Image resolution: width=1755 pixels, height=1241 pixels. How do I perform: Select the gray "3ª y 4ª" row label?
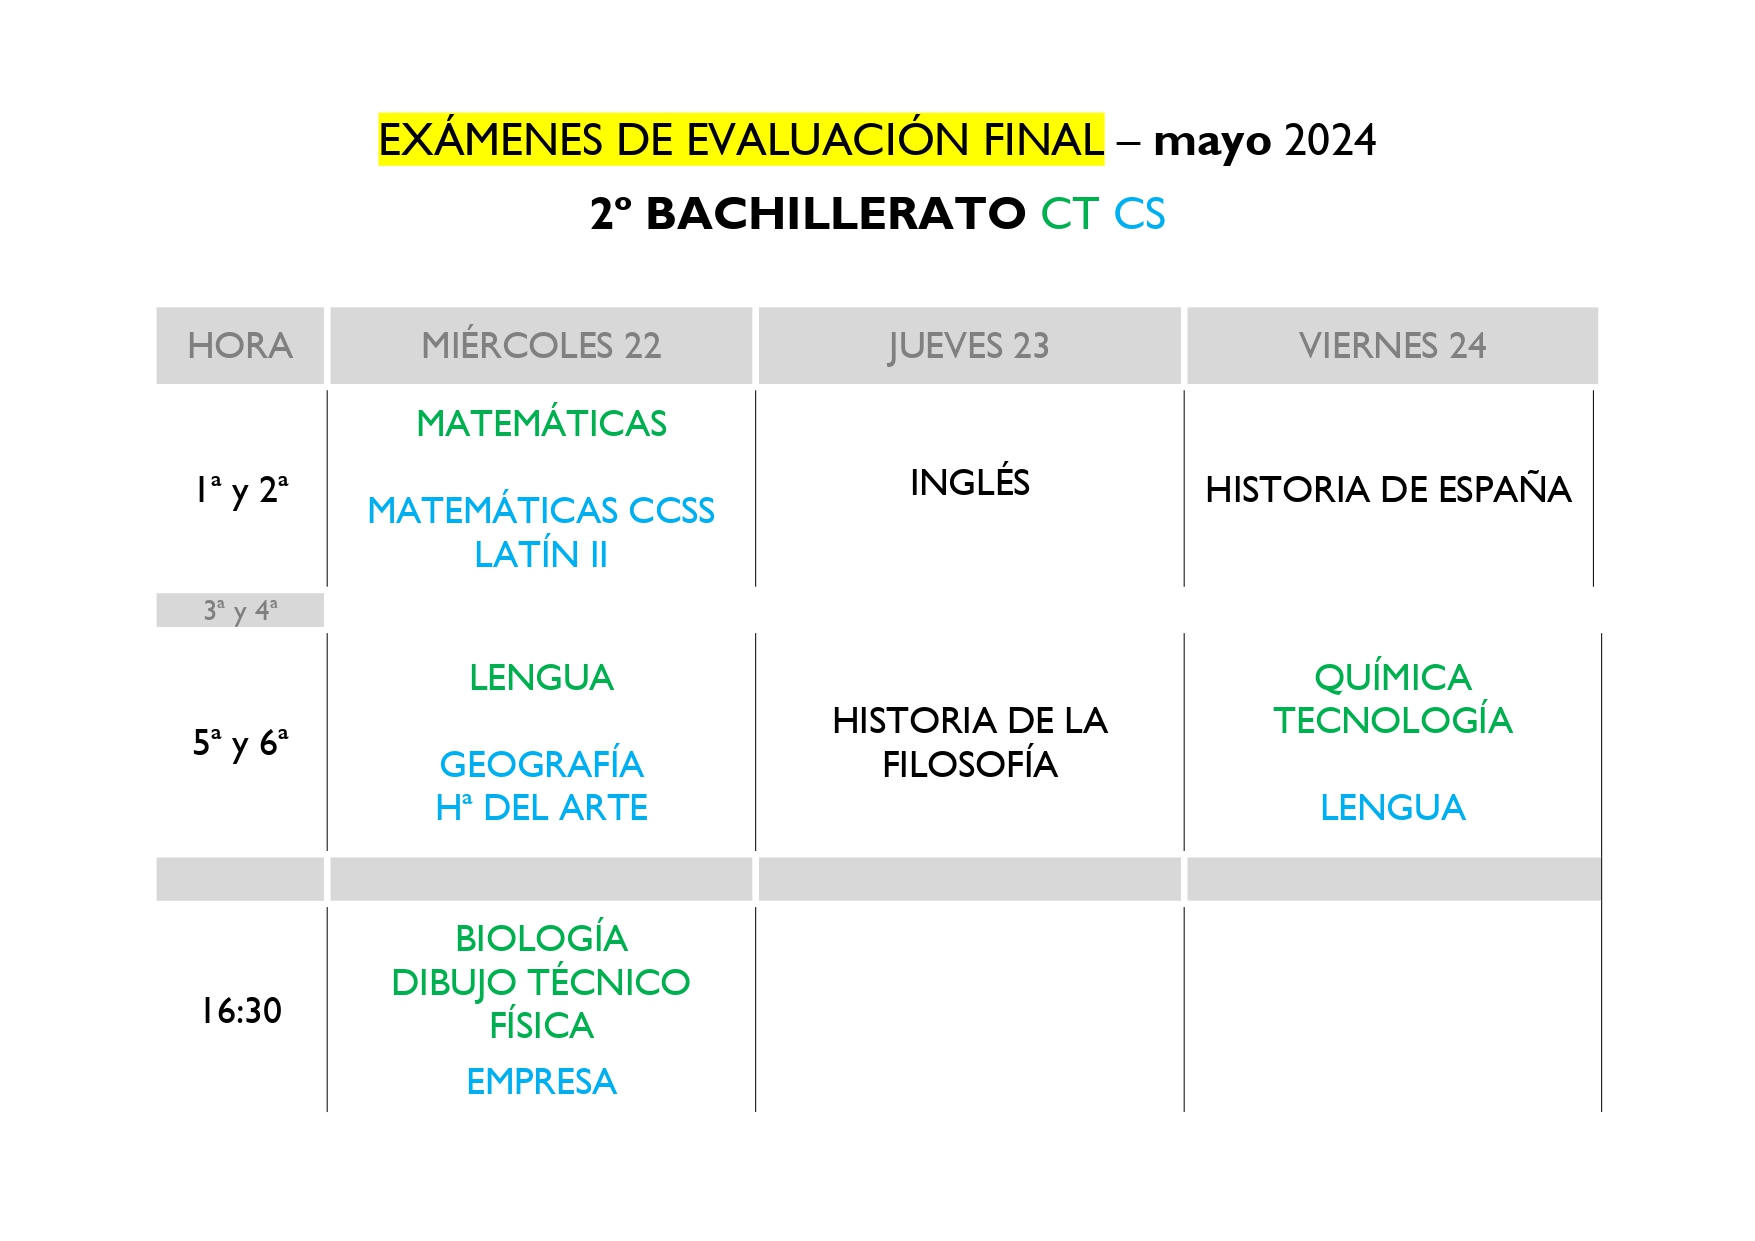pos(240,610)
